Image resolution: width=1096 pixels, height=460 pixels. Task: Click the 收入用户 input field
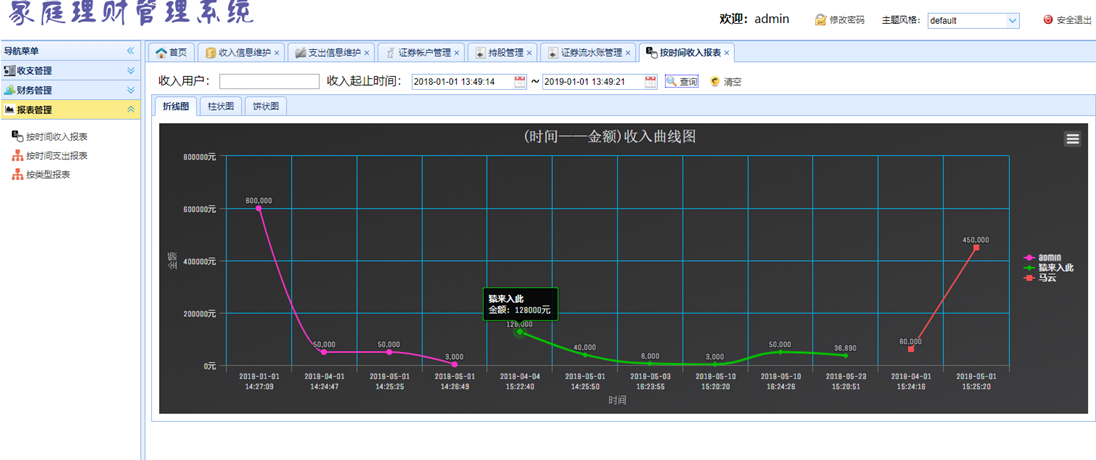click(x=269, y=82)
